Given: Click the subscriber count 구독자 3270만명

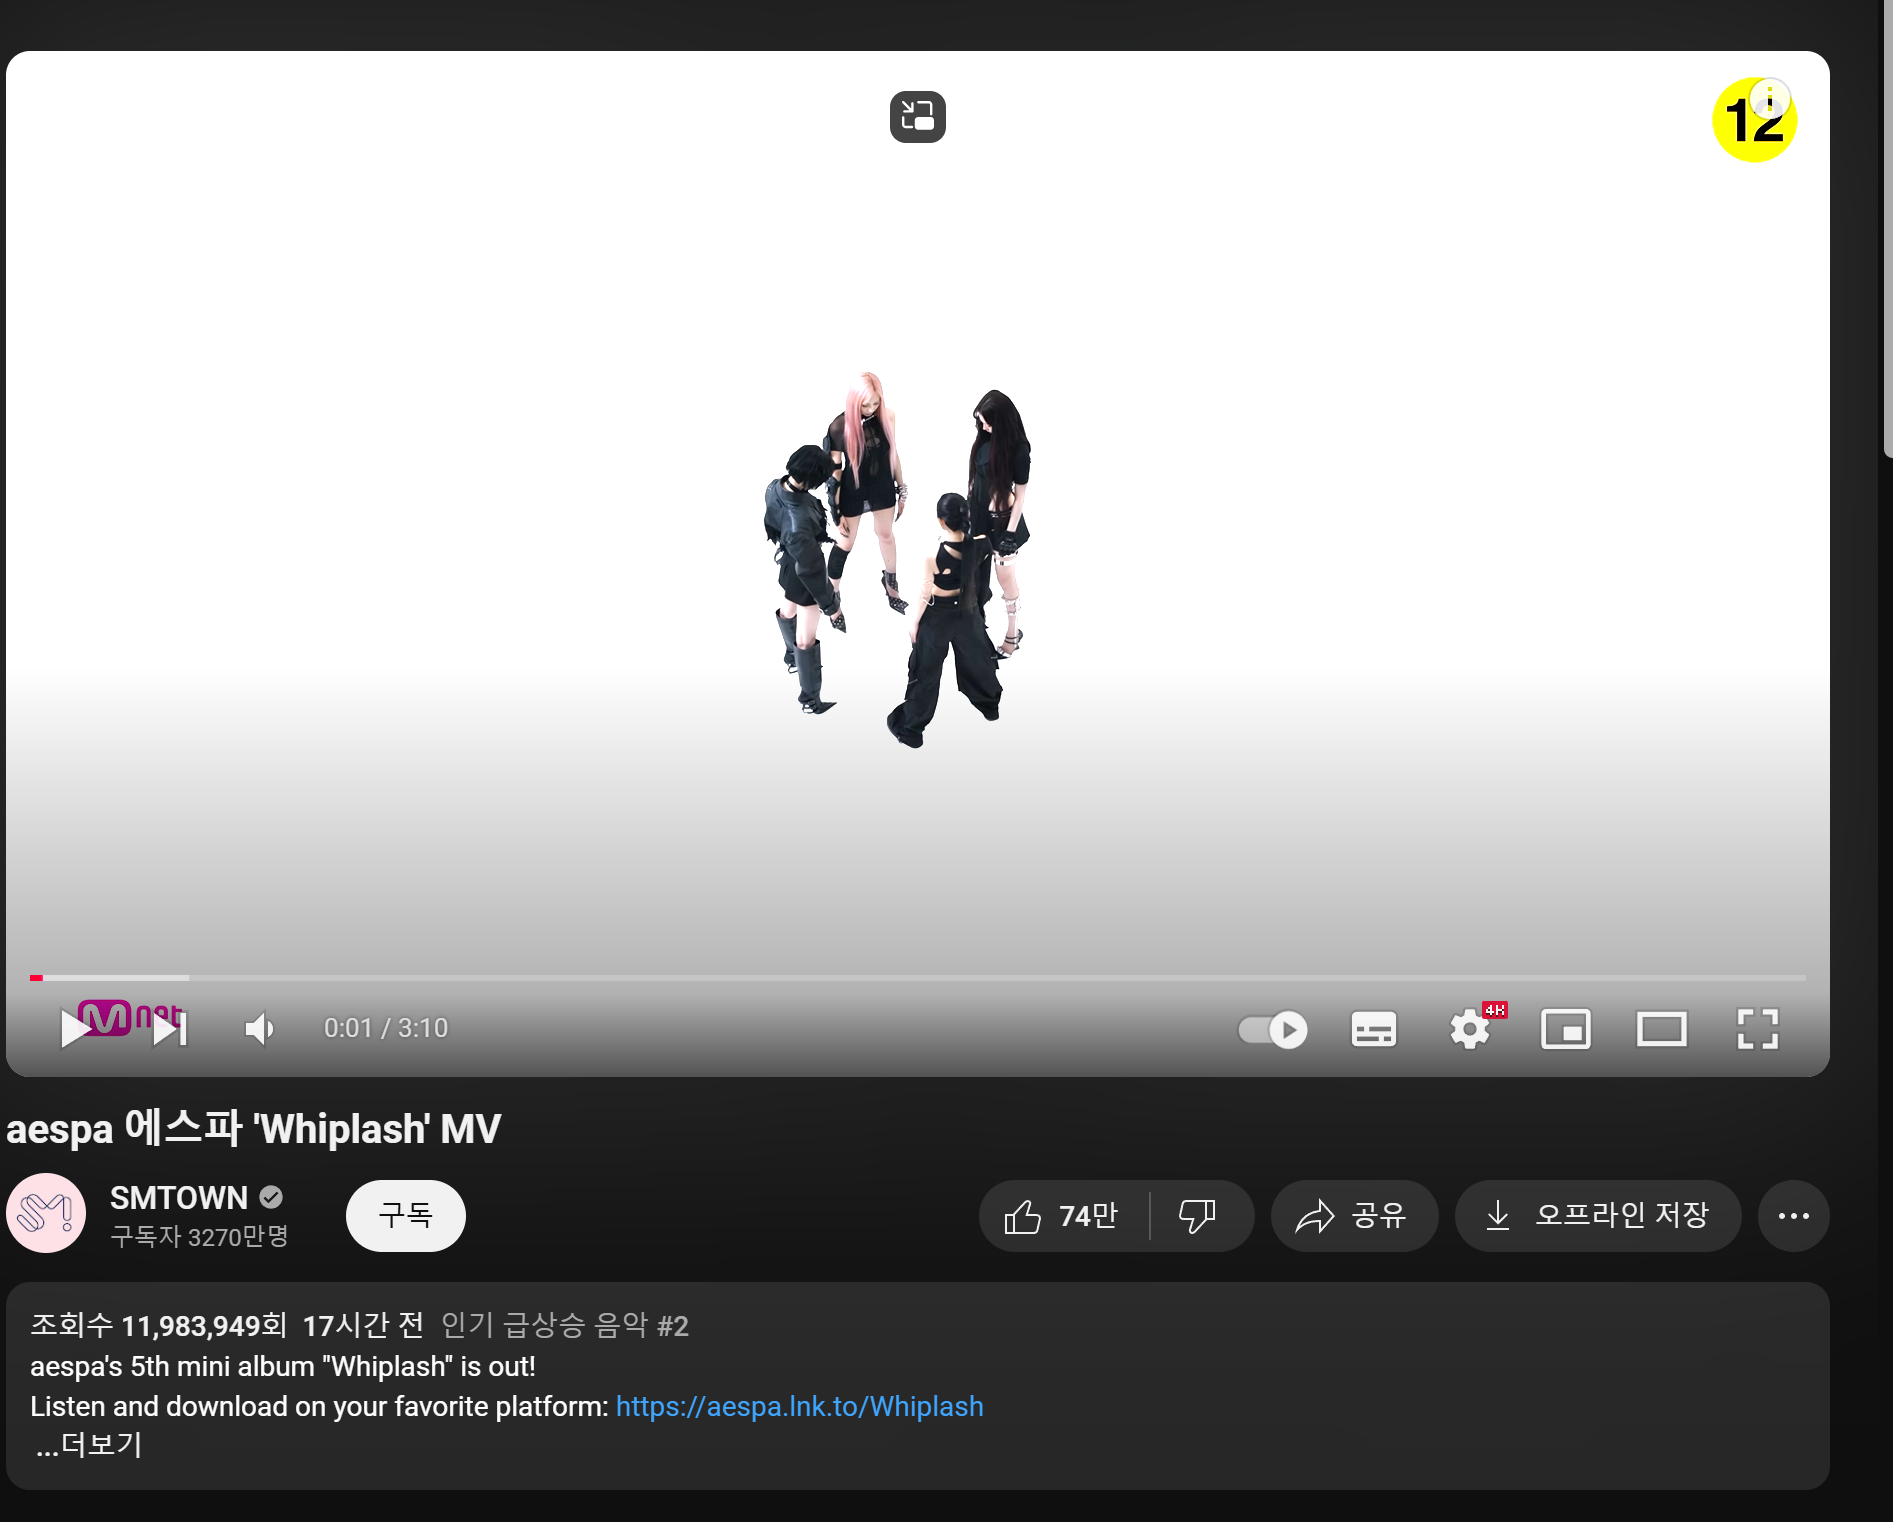Looking at the screenshot, I should coord(199,1237).
